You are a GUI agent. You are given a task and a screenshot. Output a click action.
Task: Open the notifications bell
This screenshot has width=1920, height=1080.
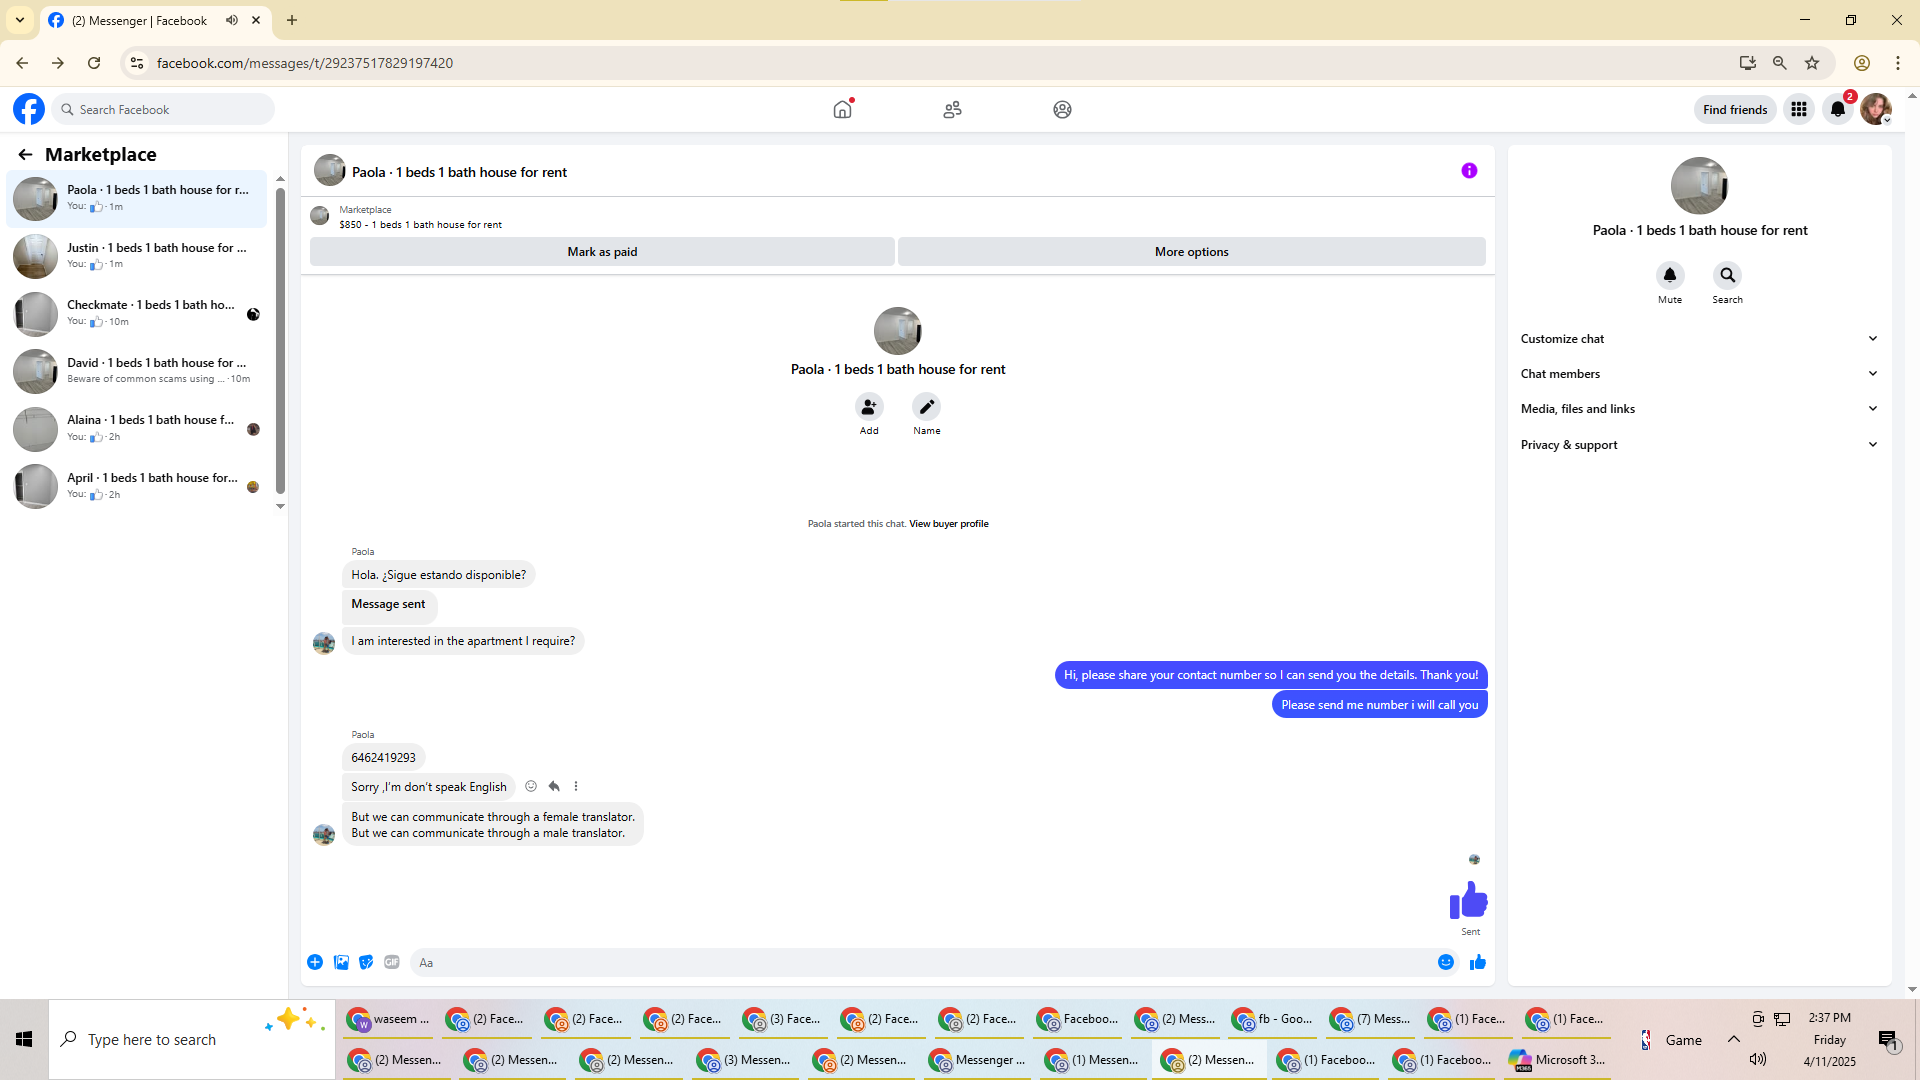[1838, 109]
